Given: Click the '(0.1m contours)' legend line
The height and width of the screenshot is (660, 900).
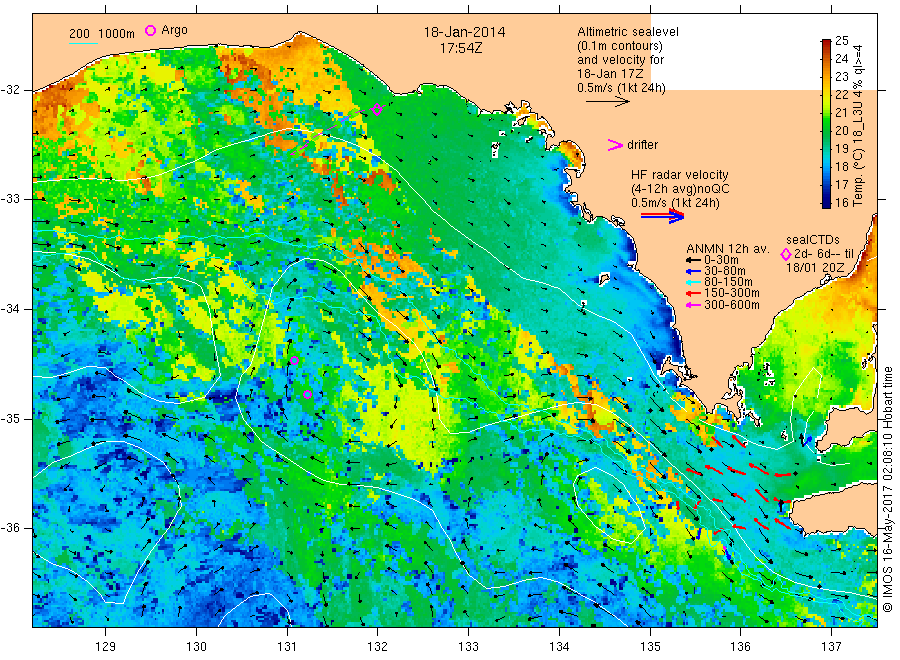Looking at the screenshot, I should pos(619,46).
